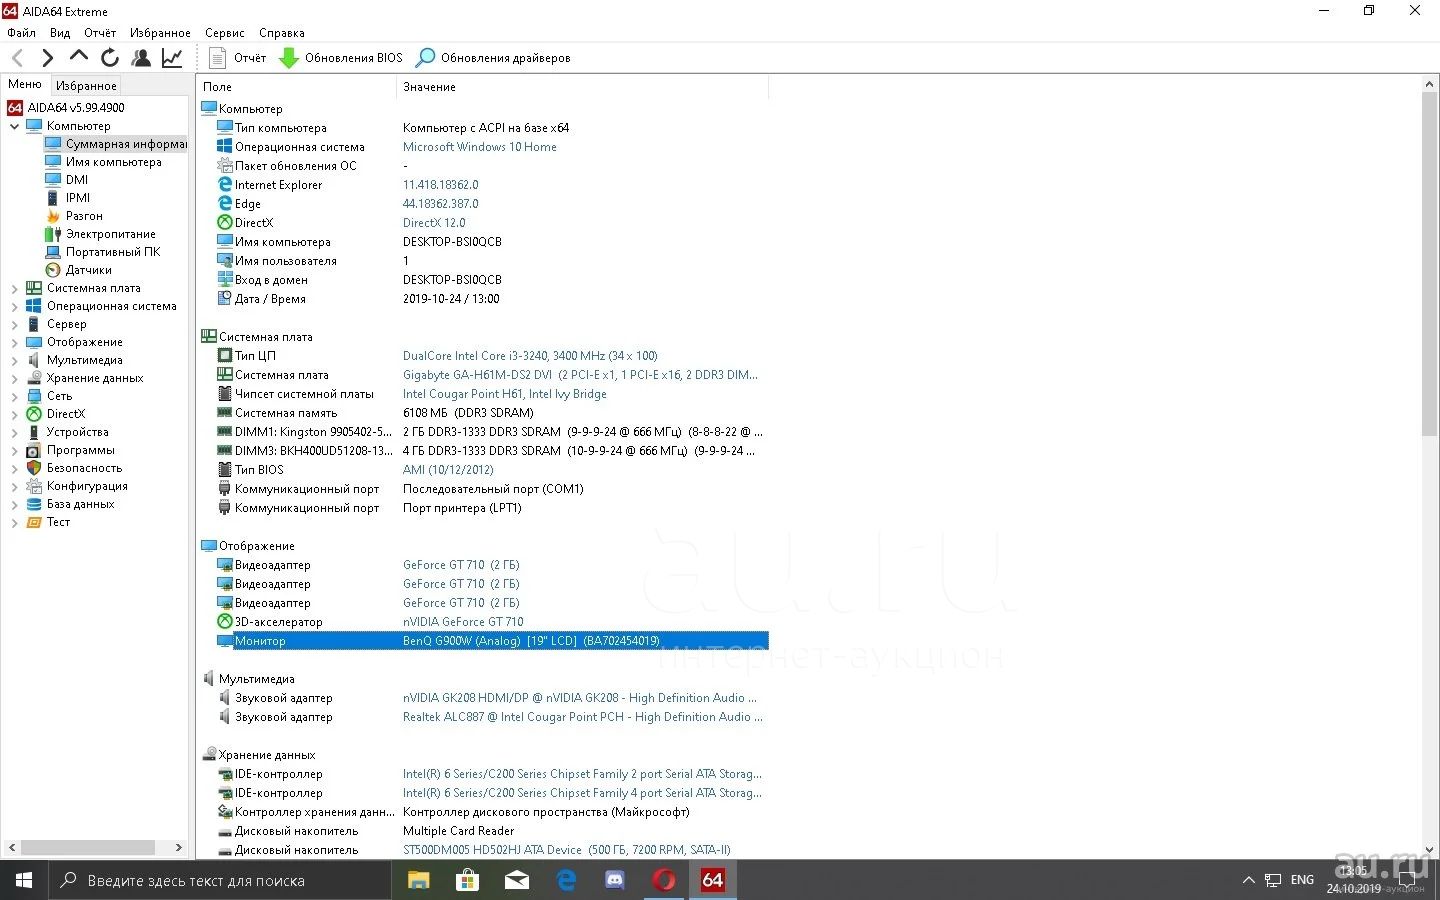Open Microsoft Windows 10 Home link

click(480, 147)
